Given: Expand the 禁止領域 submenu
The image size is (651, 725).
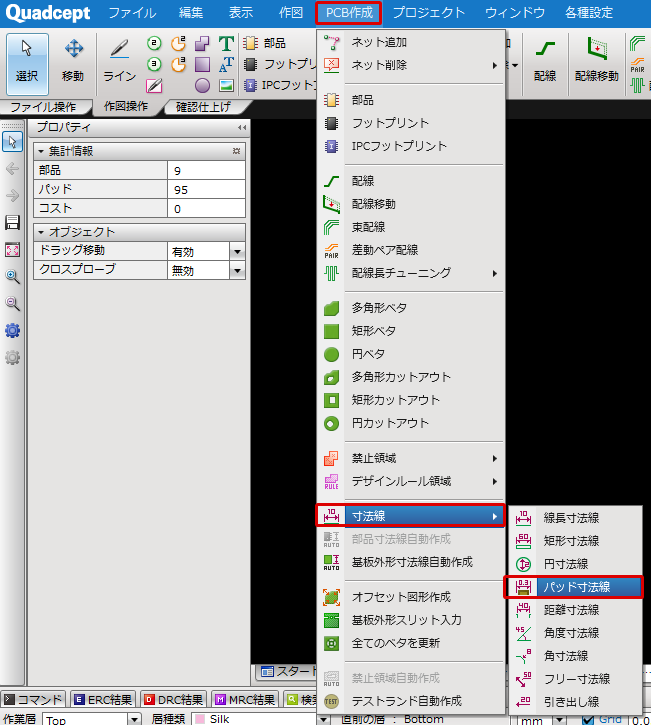Looking at the screenshot, I should pyautogui.click(x=411, y=458).
